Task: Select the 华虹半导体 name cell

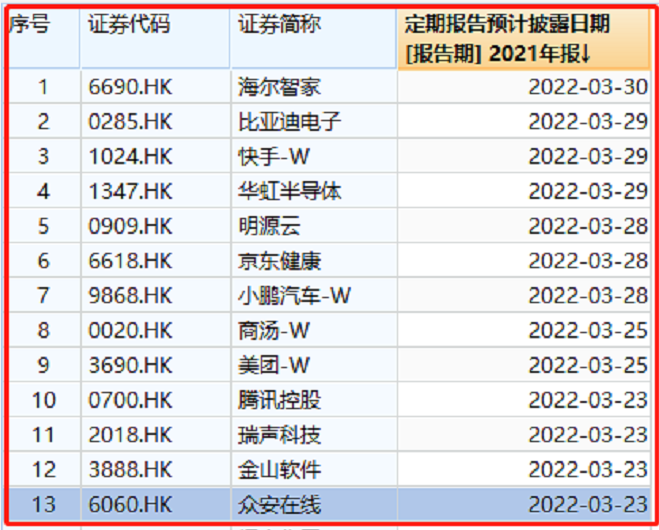Action: coord(314,192)
